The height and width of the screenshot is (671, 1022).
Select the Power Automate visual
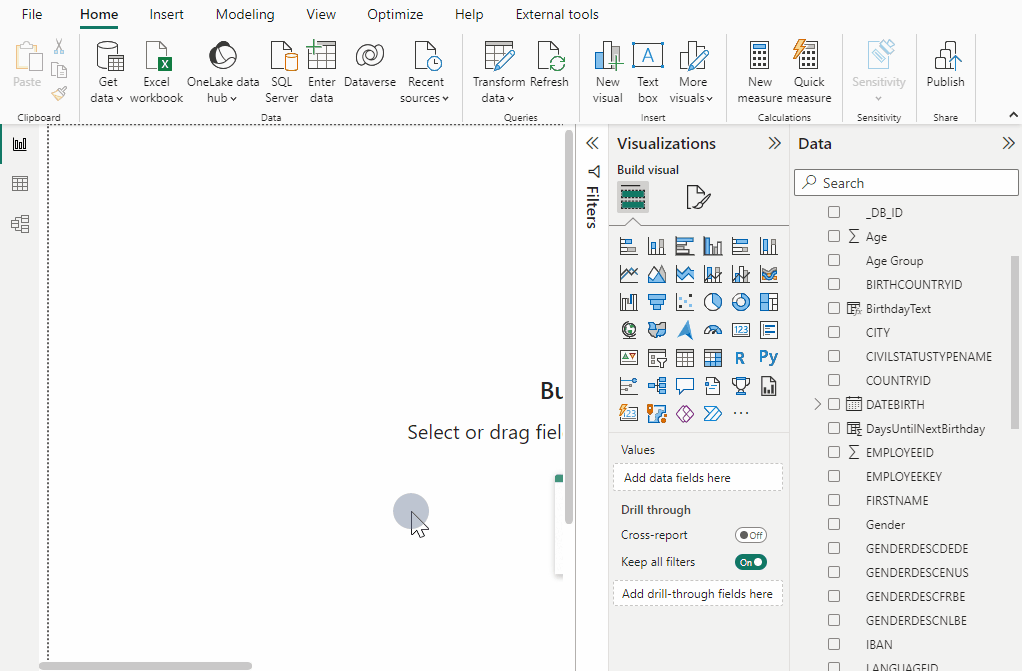(712, 413)
